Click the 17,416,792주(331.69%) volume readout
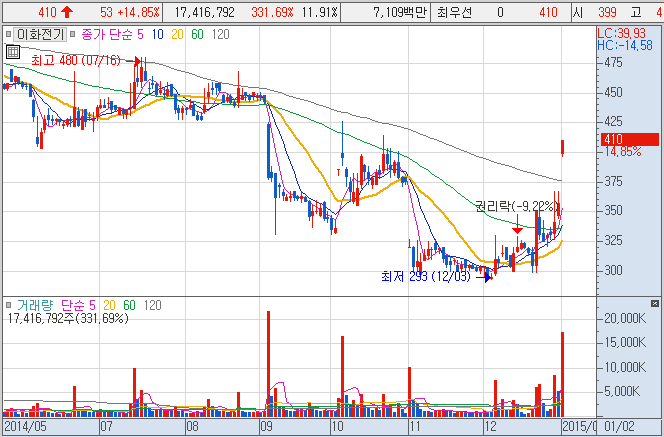 coord(68,318)
